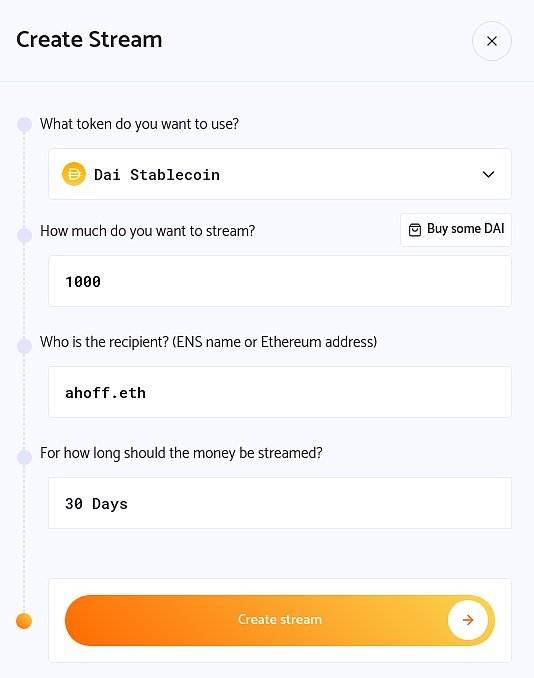Click the yellow Dai coin icon
The height and width of the screenshot is (678, 534).
coord(74,174)
